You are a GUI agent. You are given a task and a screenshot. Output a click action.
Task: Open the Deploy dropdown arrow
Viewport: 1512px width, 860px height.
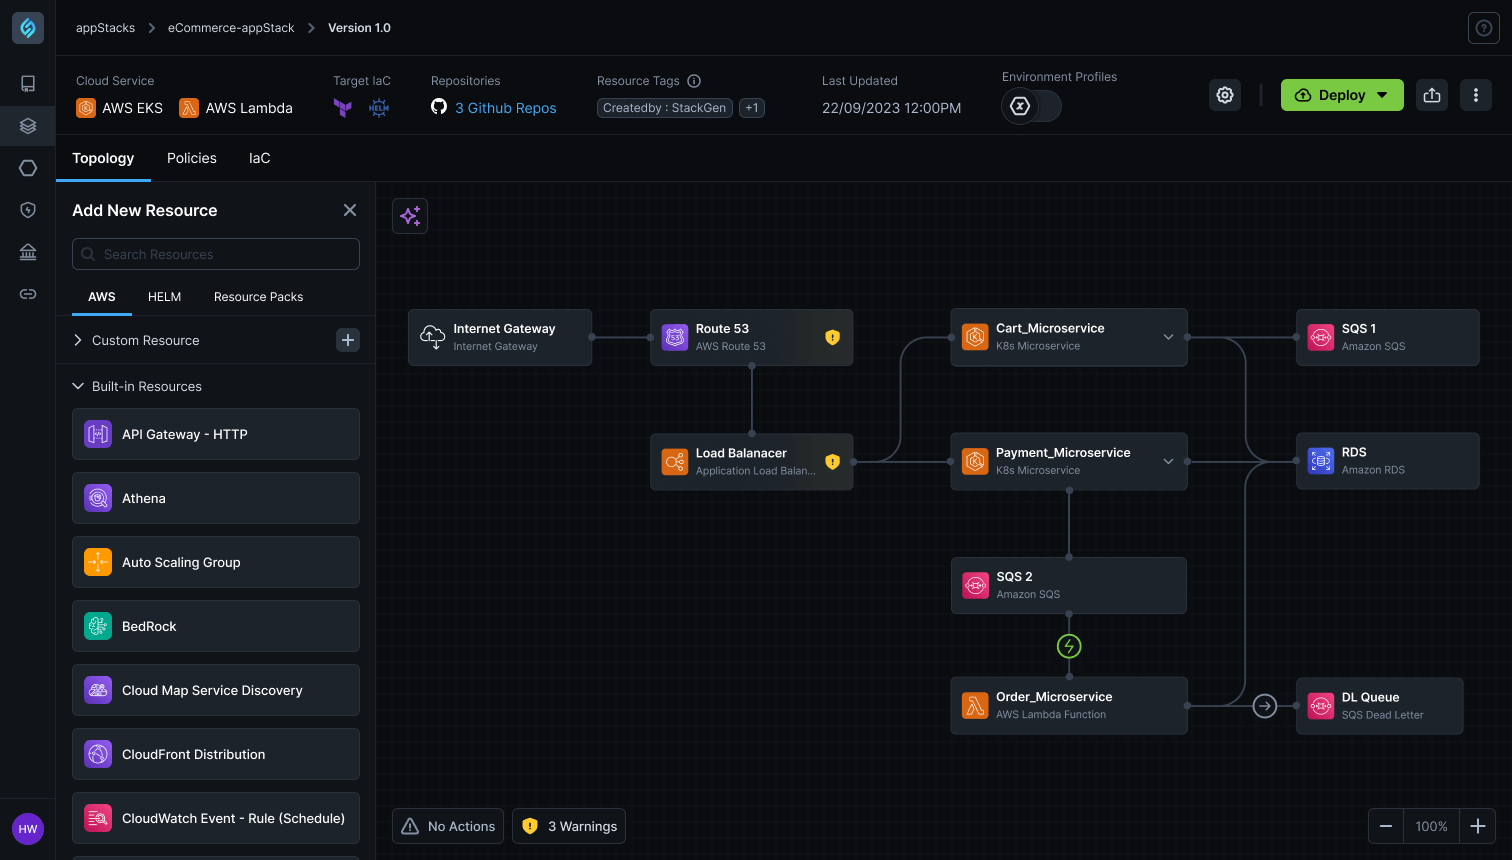click(x=1382, y=95)
